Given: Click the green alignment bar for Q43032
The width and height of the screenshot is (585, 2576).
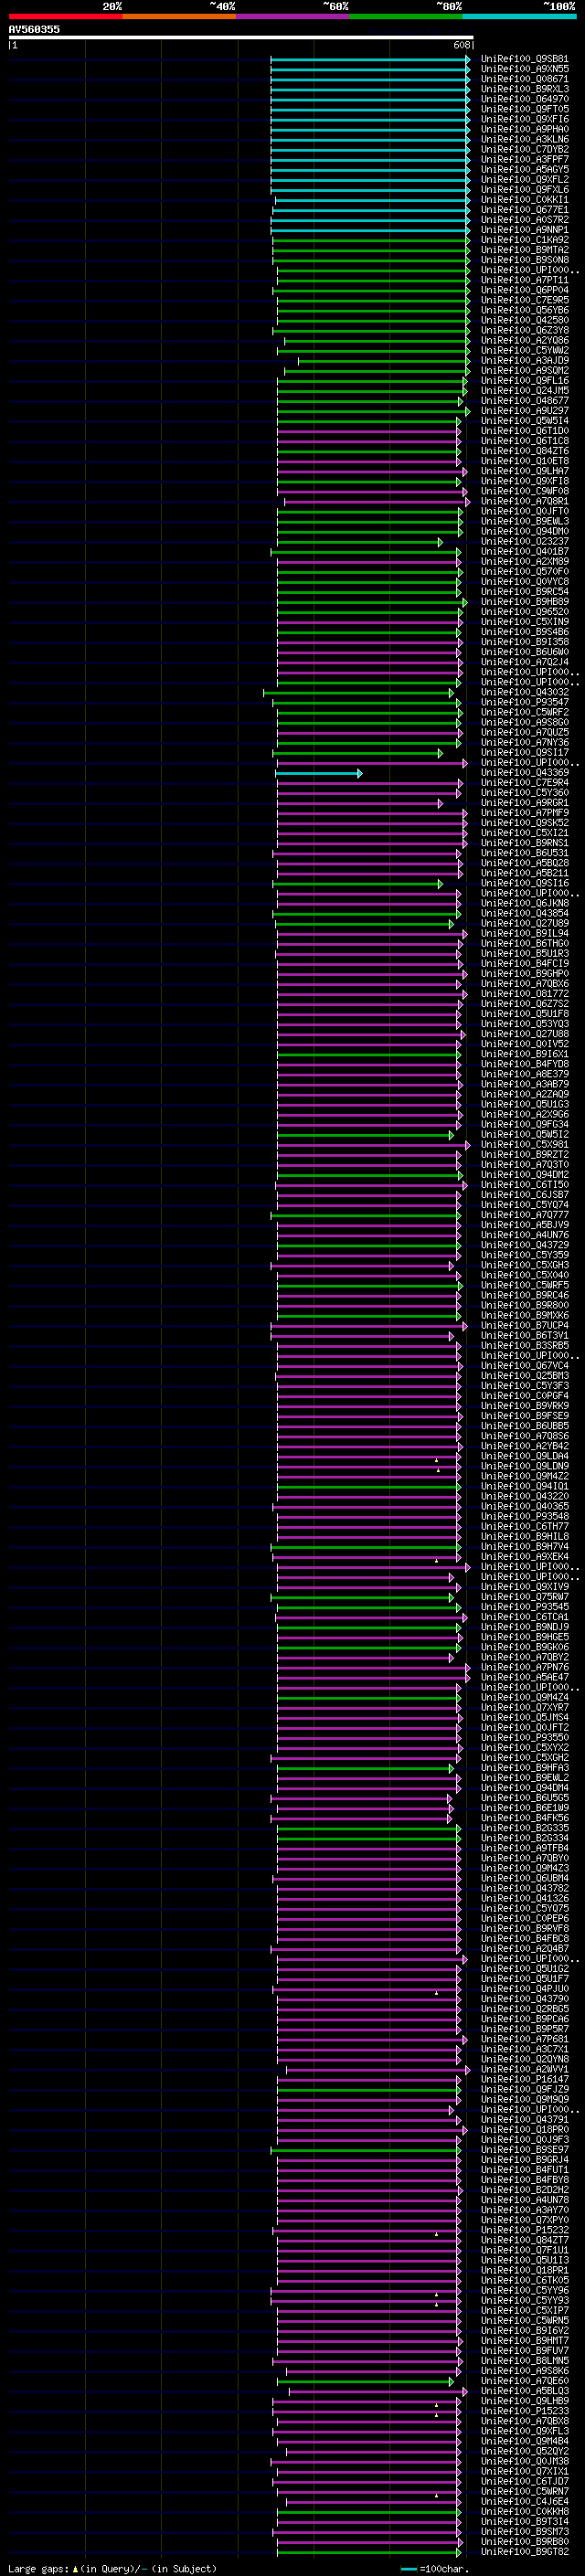Looking at the screenshot, I should [x=358, y=693].
